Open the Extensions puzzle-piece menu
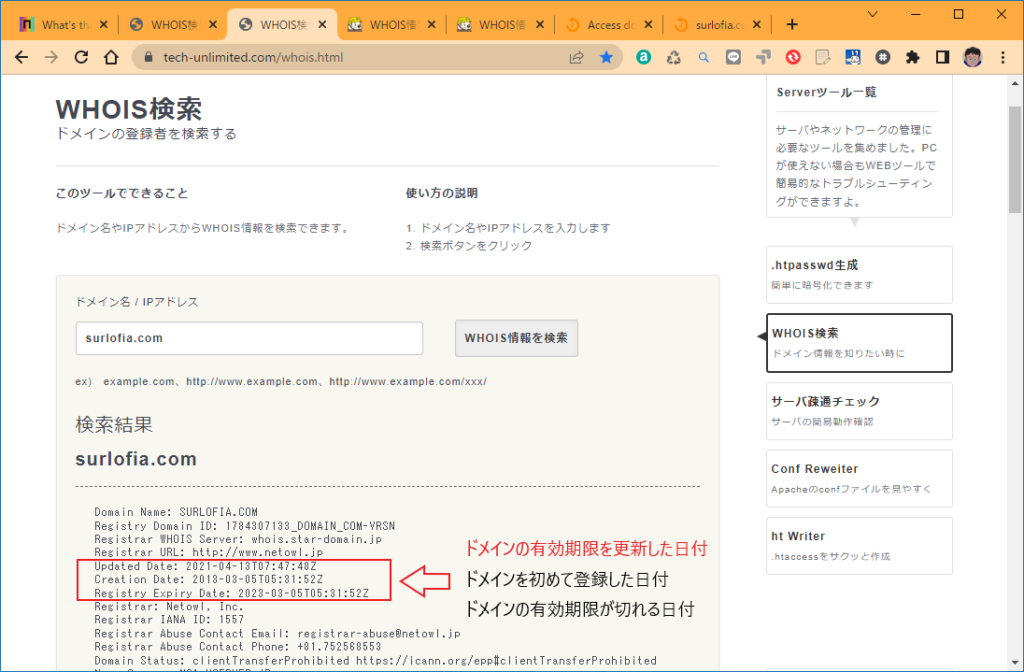This screenshot has width=1024, height=672. [x=913, y=57]
